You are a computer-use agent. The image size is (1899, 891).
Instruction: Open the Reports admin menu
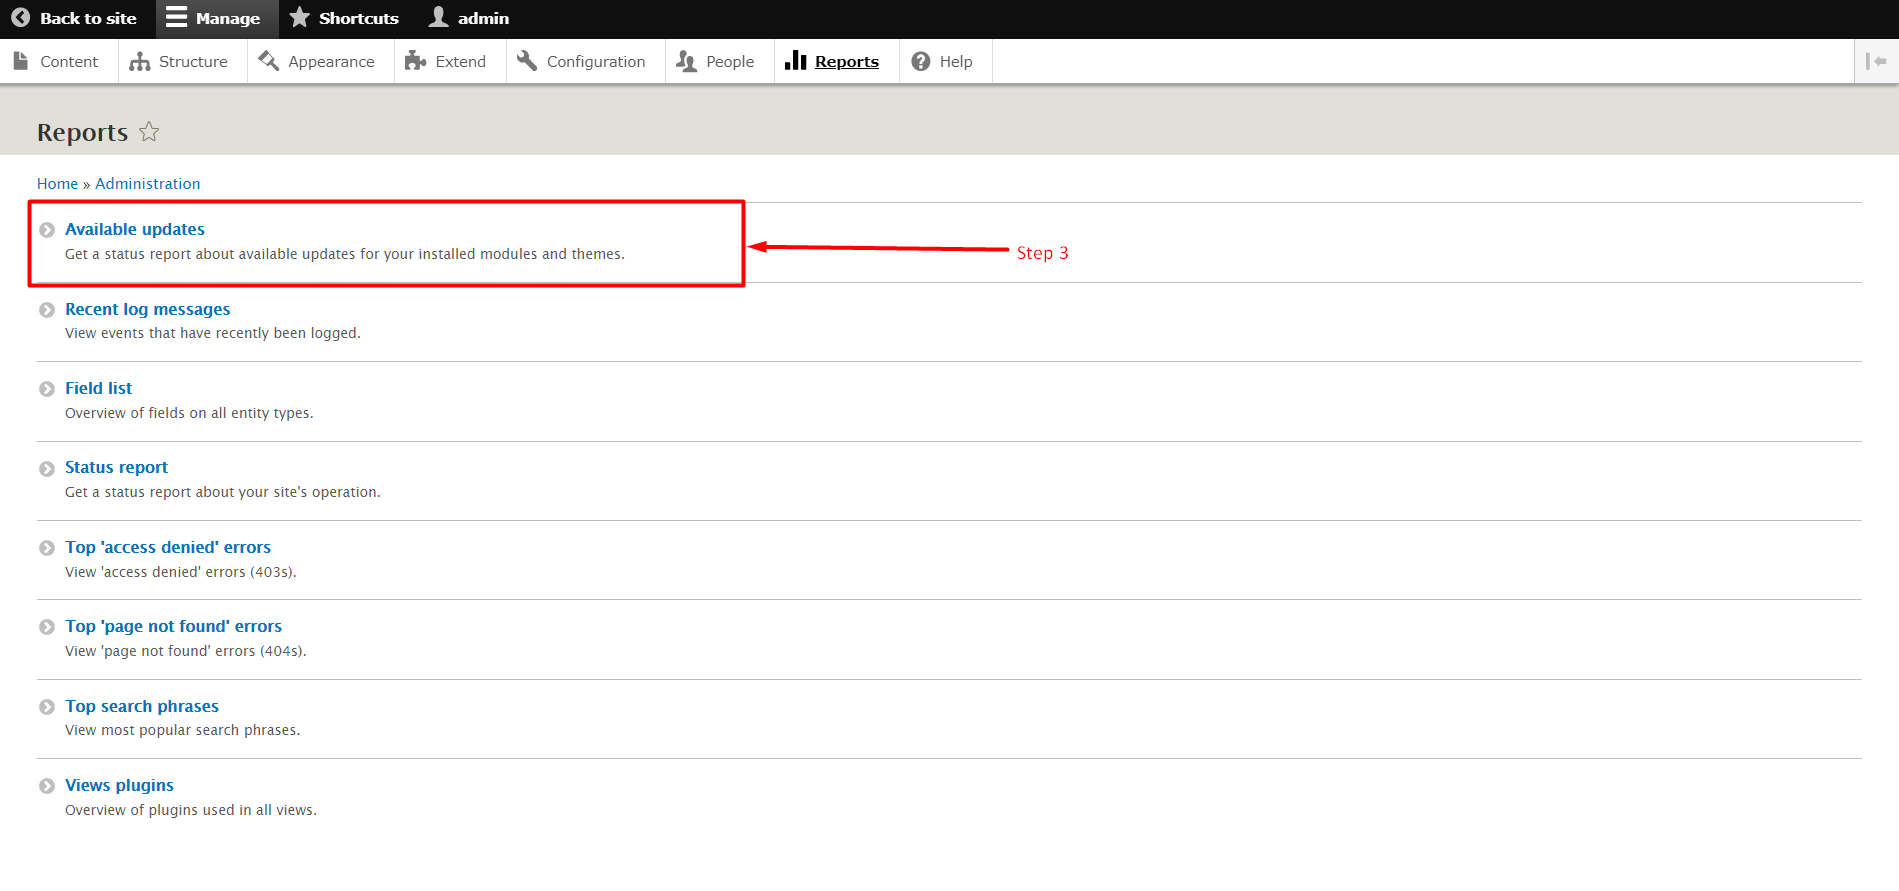click(834, 61)
